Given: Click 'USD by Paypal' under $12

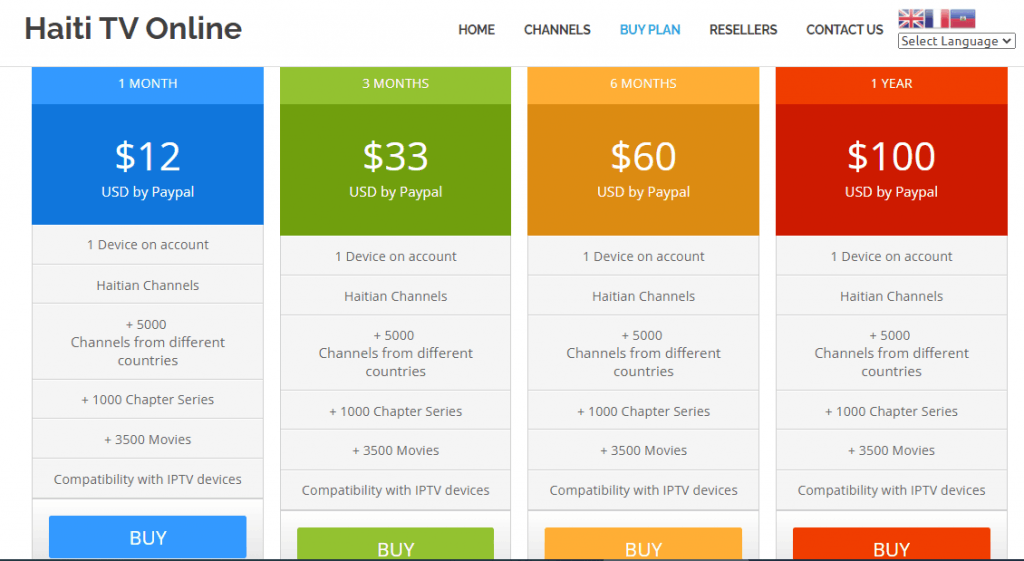Looking at the screenshot, I should pyautogui.click(x=148, y=192).
